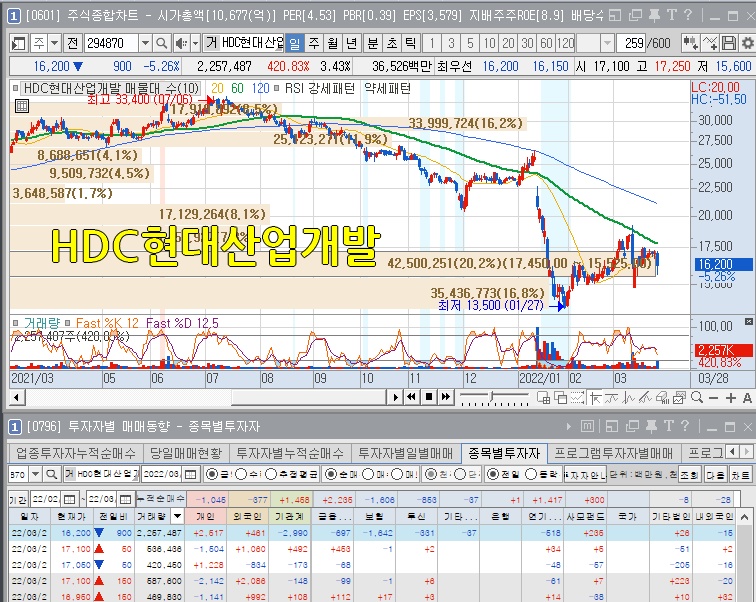Click the 조회 query button in the investor panel
Screen dimensions: 756x602
coord(690,475)
